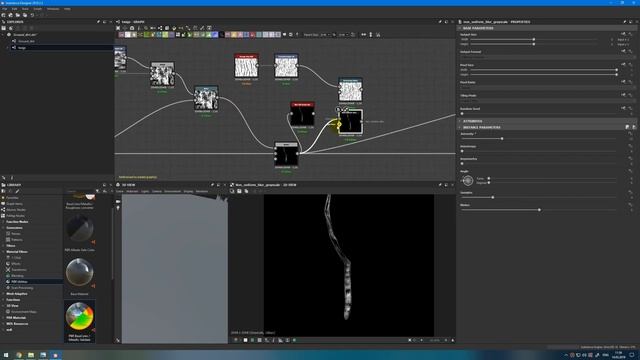Open File Explorer from the taskbar

coord(31,355)
